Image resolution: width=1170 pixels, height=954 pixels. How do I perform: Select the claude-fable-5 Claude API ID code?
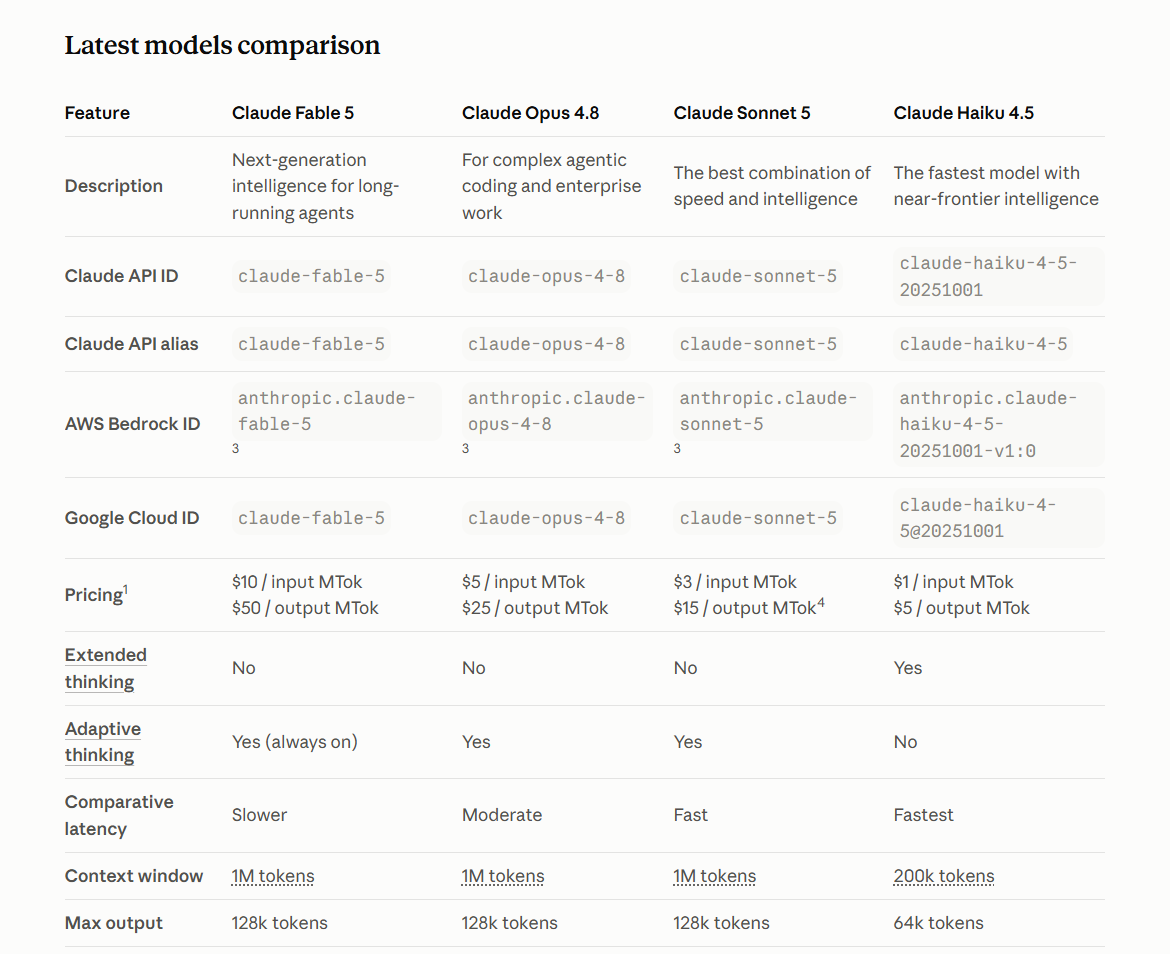point(311,276)
